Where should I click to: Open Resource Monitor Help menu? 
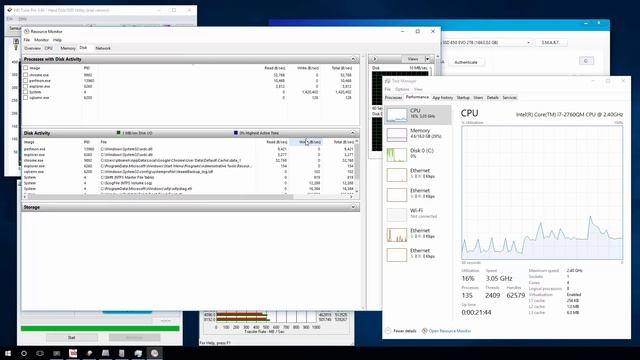[57, 40]
